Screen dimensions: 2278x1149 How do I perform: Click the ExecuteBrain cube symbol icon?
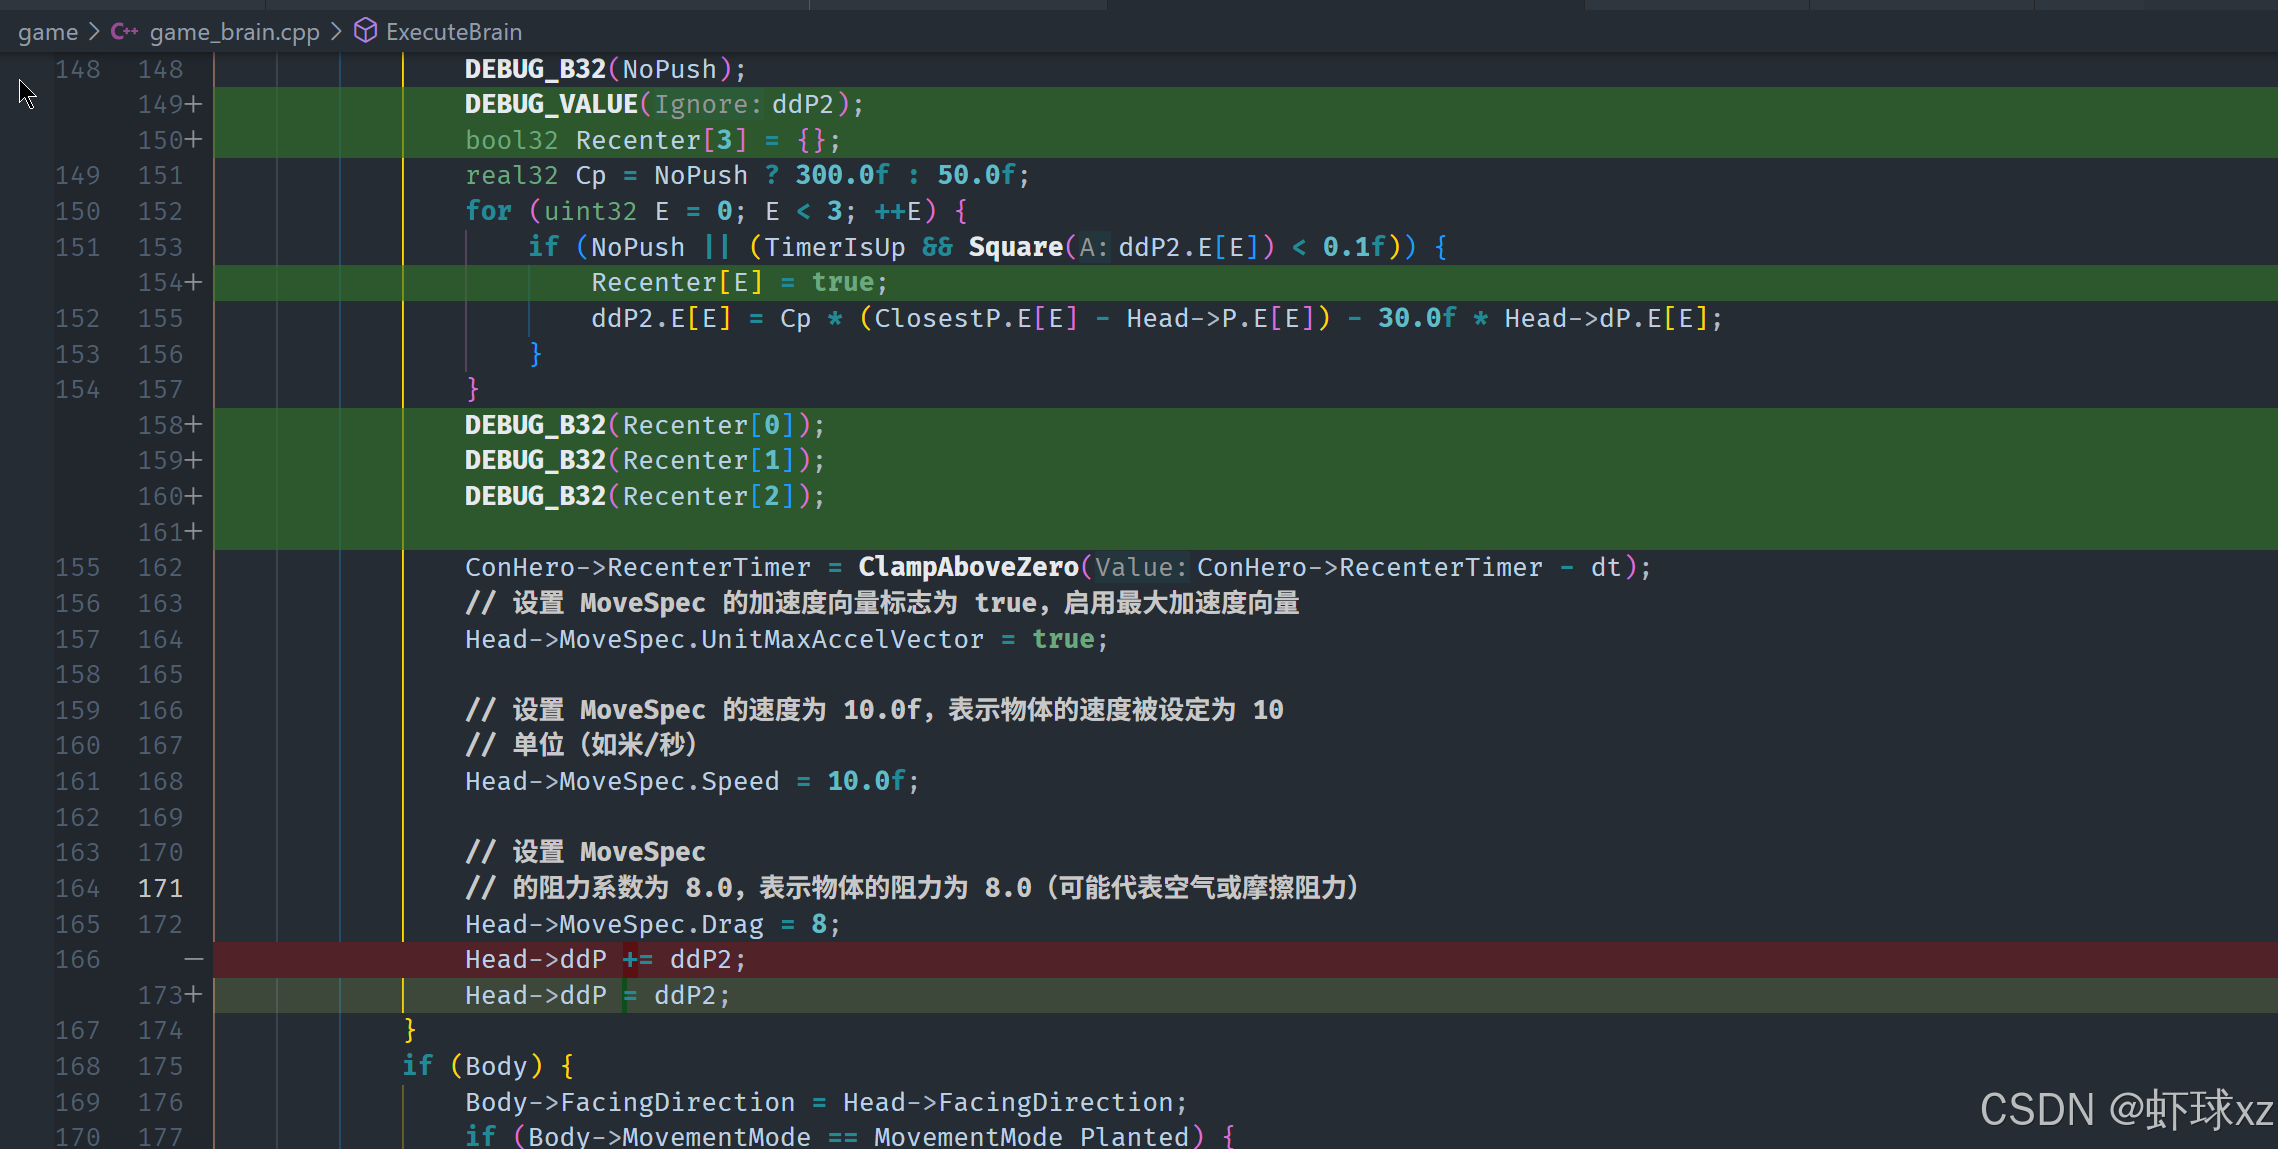click(366, 32)
